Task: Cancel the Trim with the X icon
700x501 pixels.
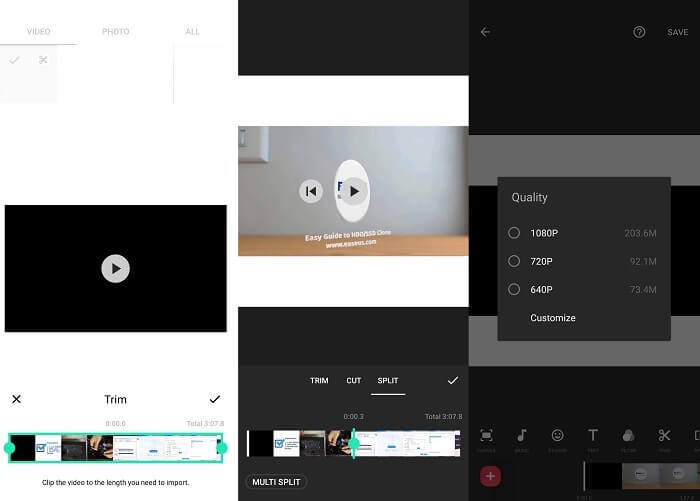Action: point(17,399)
